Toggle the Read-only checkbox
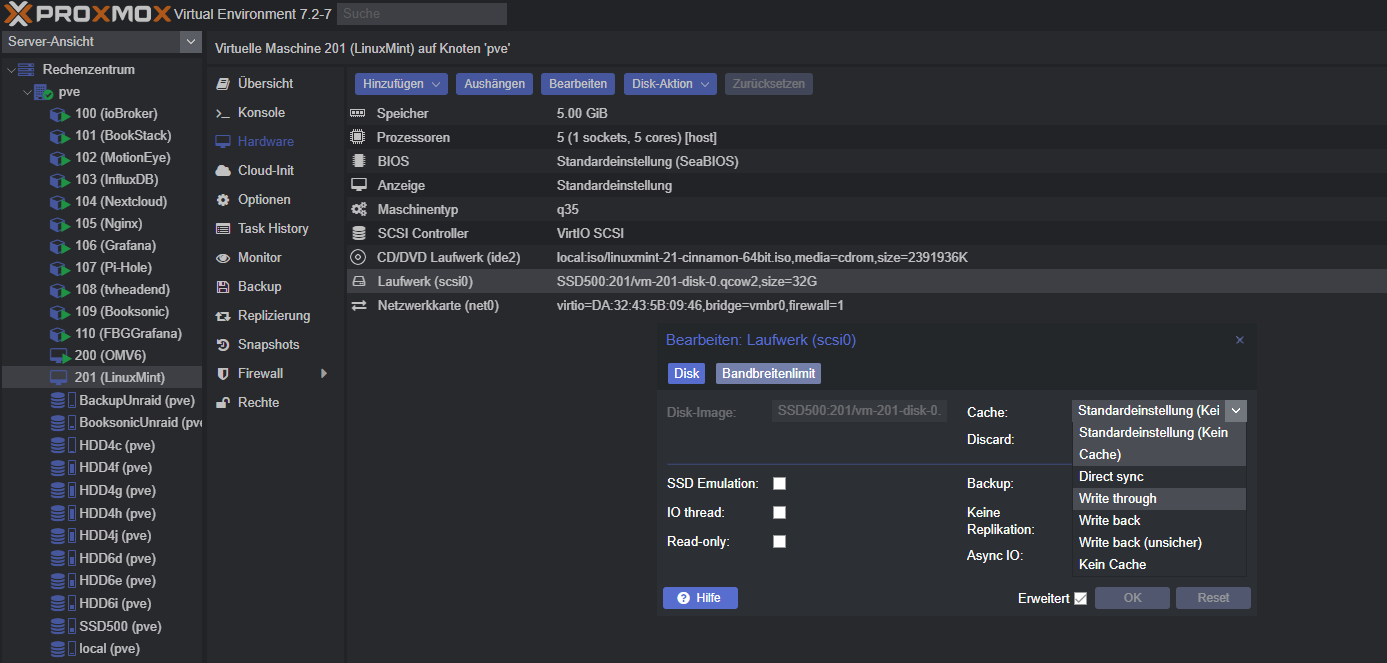 pyautogui.click(x=779, y=542)
